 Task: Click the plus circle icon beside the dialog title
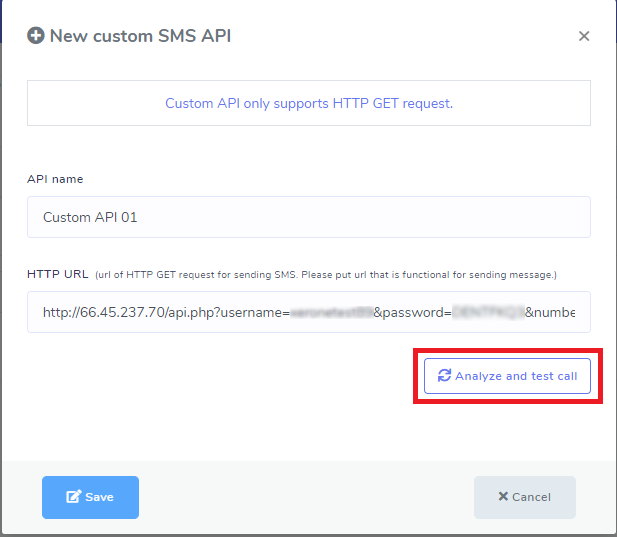click(36, 36)
